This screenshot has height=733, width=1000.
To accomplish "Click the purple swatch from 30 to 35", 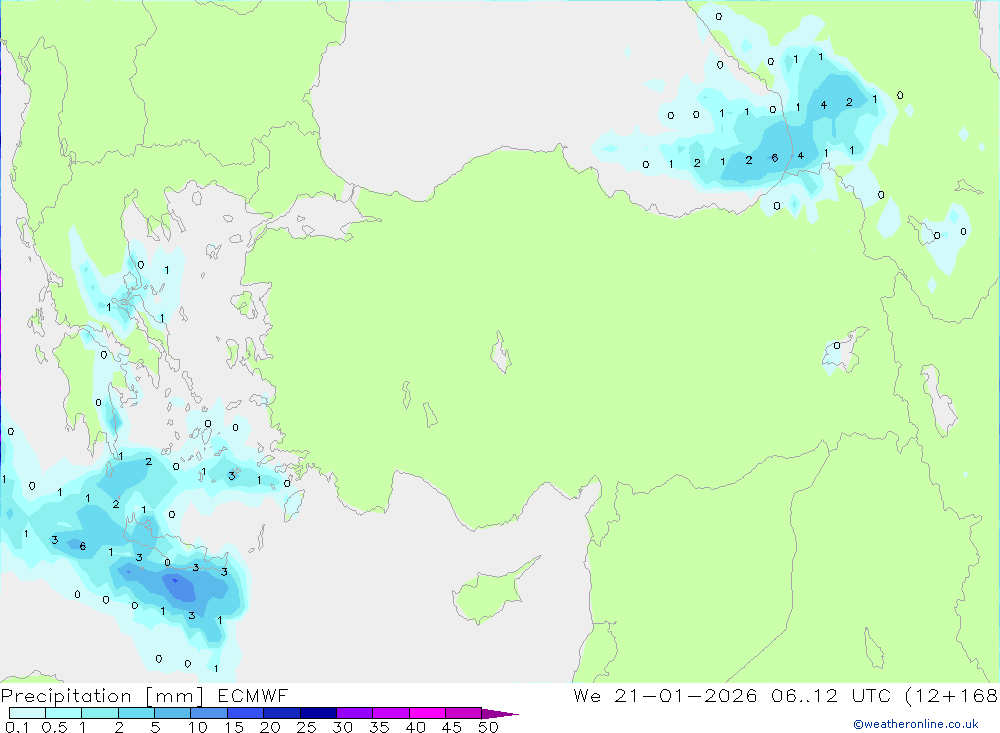I will tap(354, 713).
